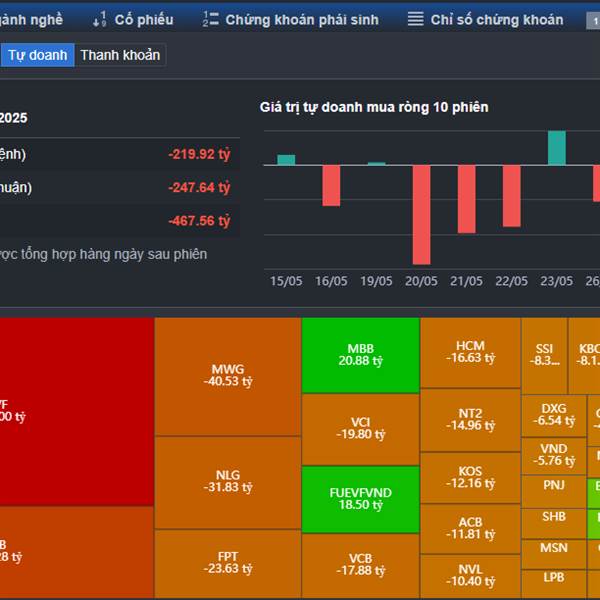600x600 pixels.
Task: Select the VCI -19.80 tỷ tile
Action: coord(360,429)
